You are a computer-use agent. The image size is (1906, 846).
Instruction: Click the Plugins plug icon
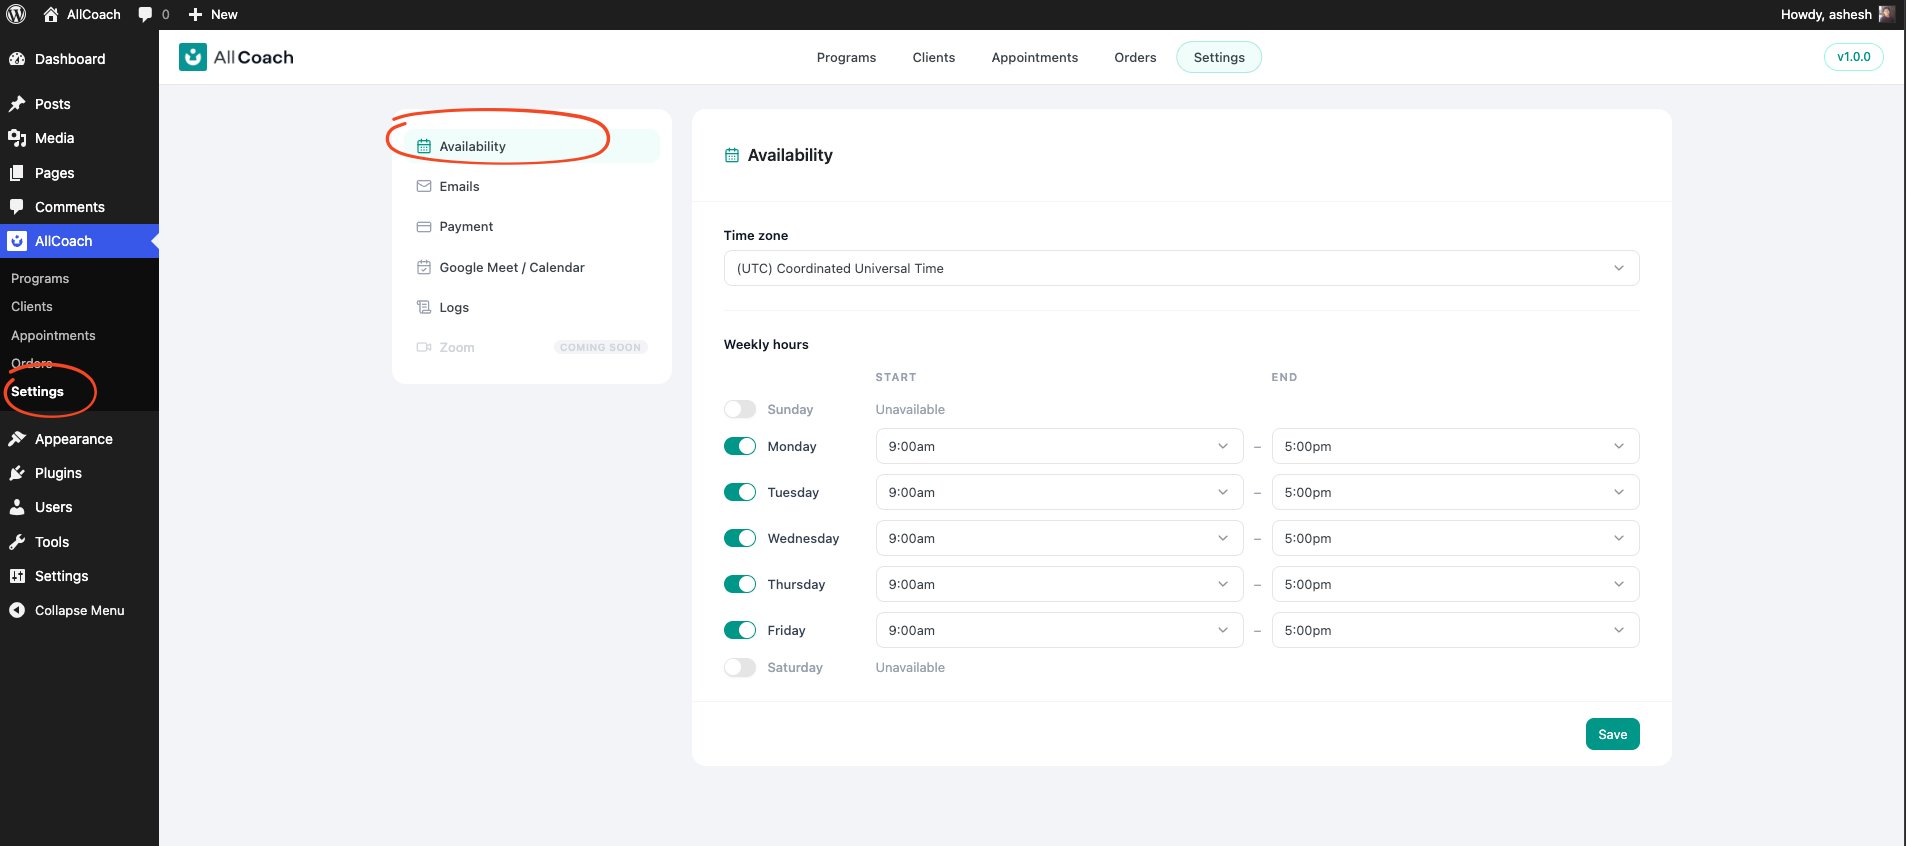coord(17,473)
